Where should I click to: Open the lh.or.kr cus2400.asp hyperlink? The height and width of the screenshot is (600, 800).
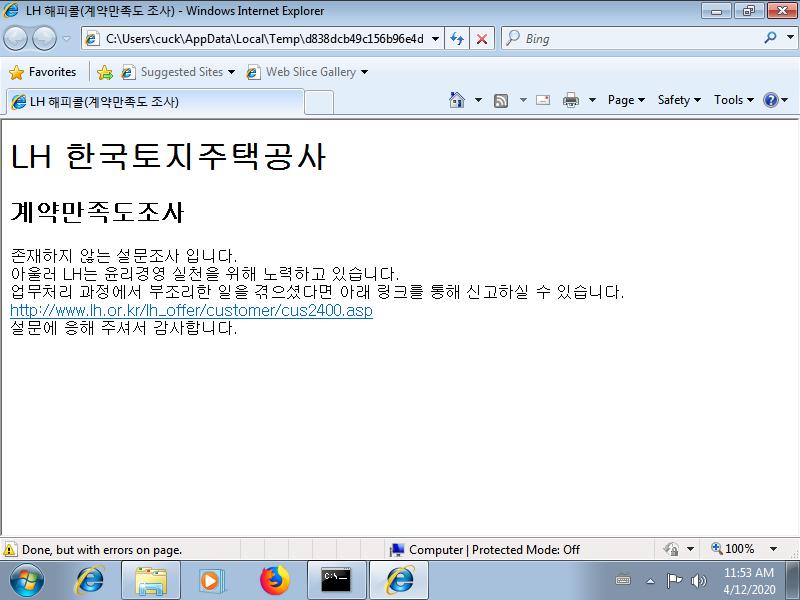[191, 310]
